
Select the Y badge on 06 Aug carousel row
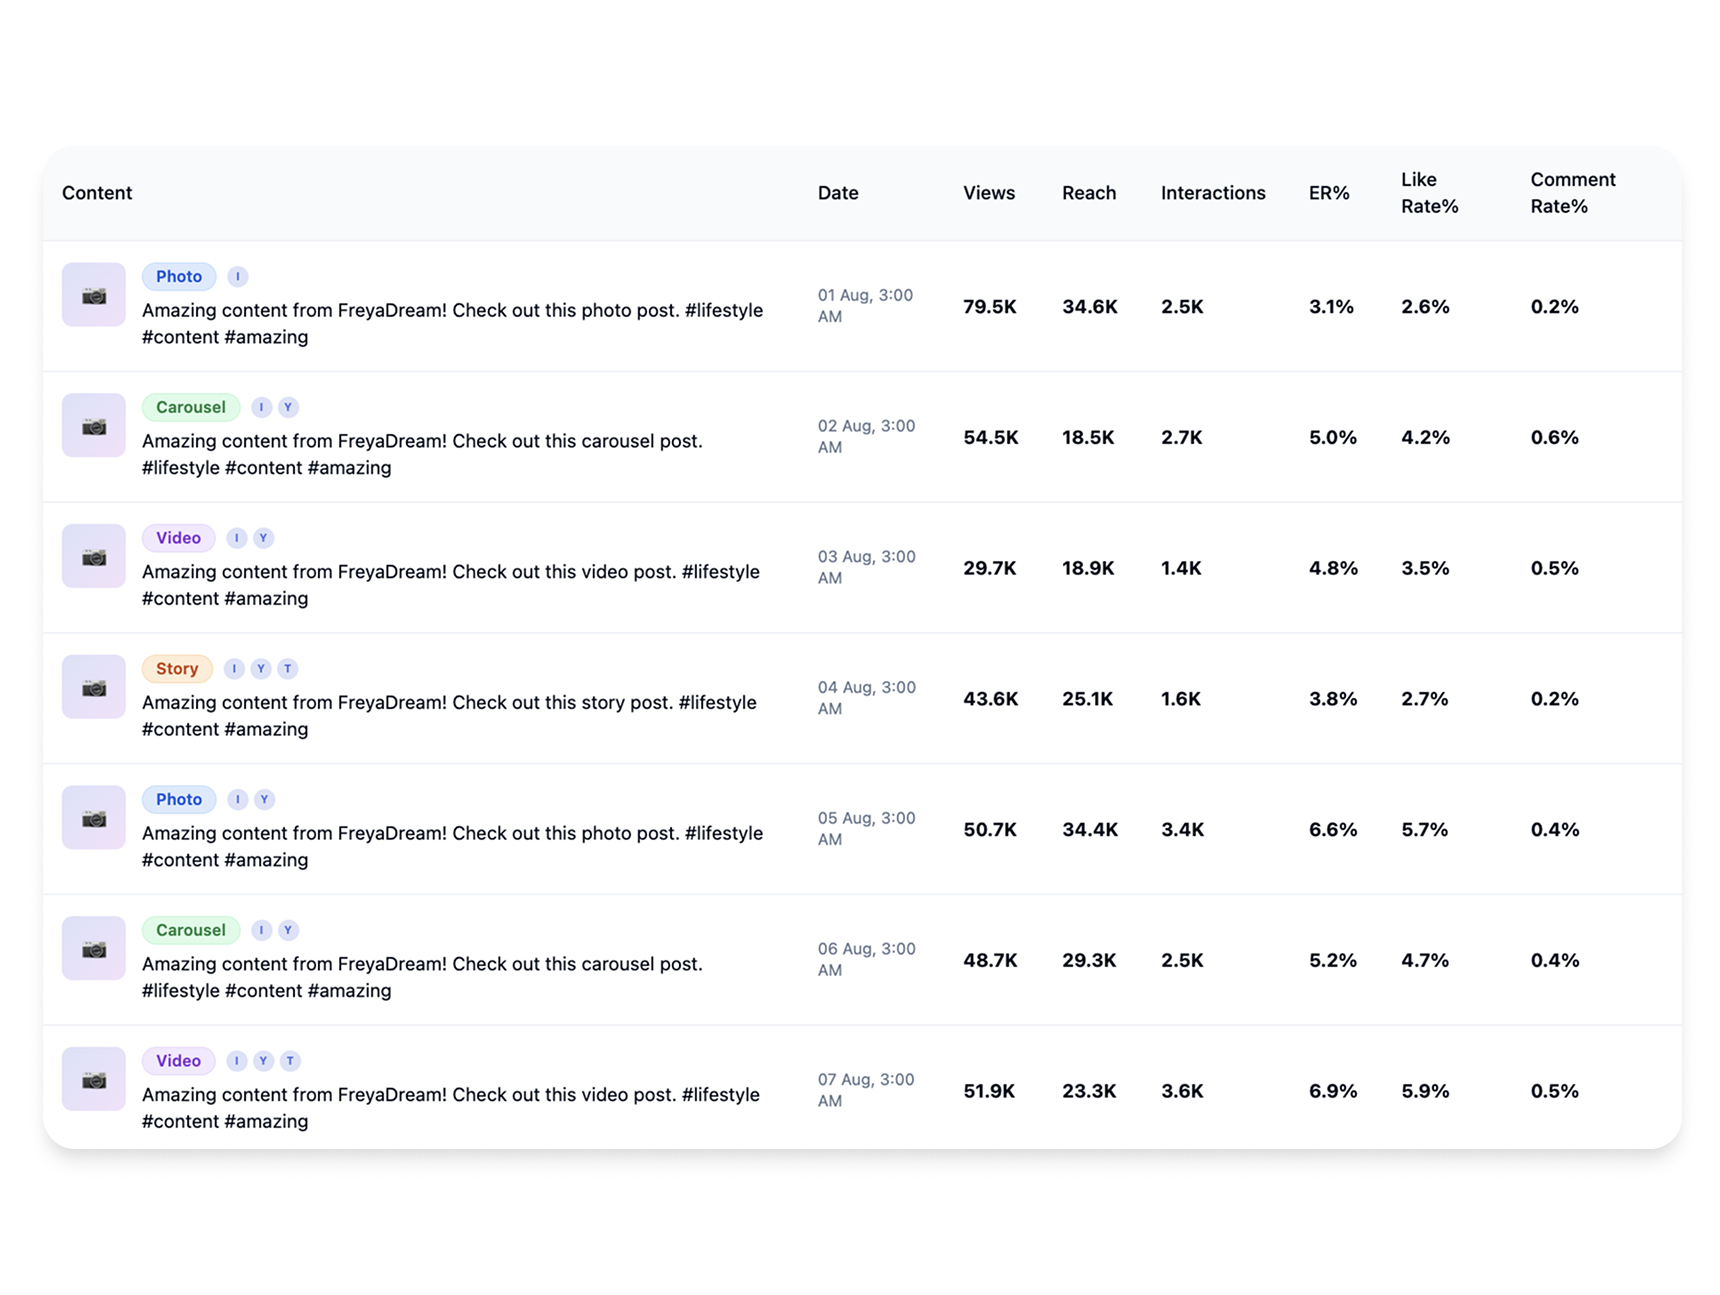pyautogui.click(x=288, y=930)
